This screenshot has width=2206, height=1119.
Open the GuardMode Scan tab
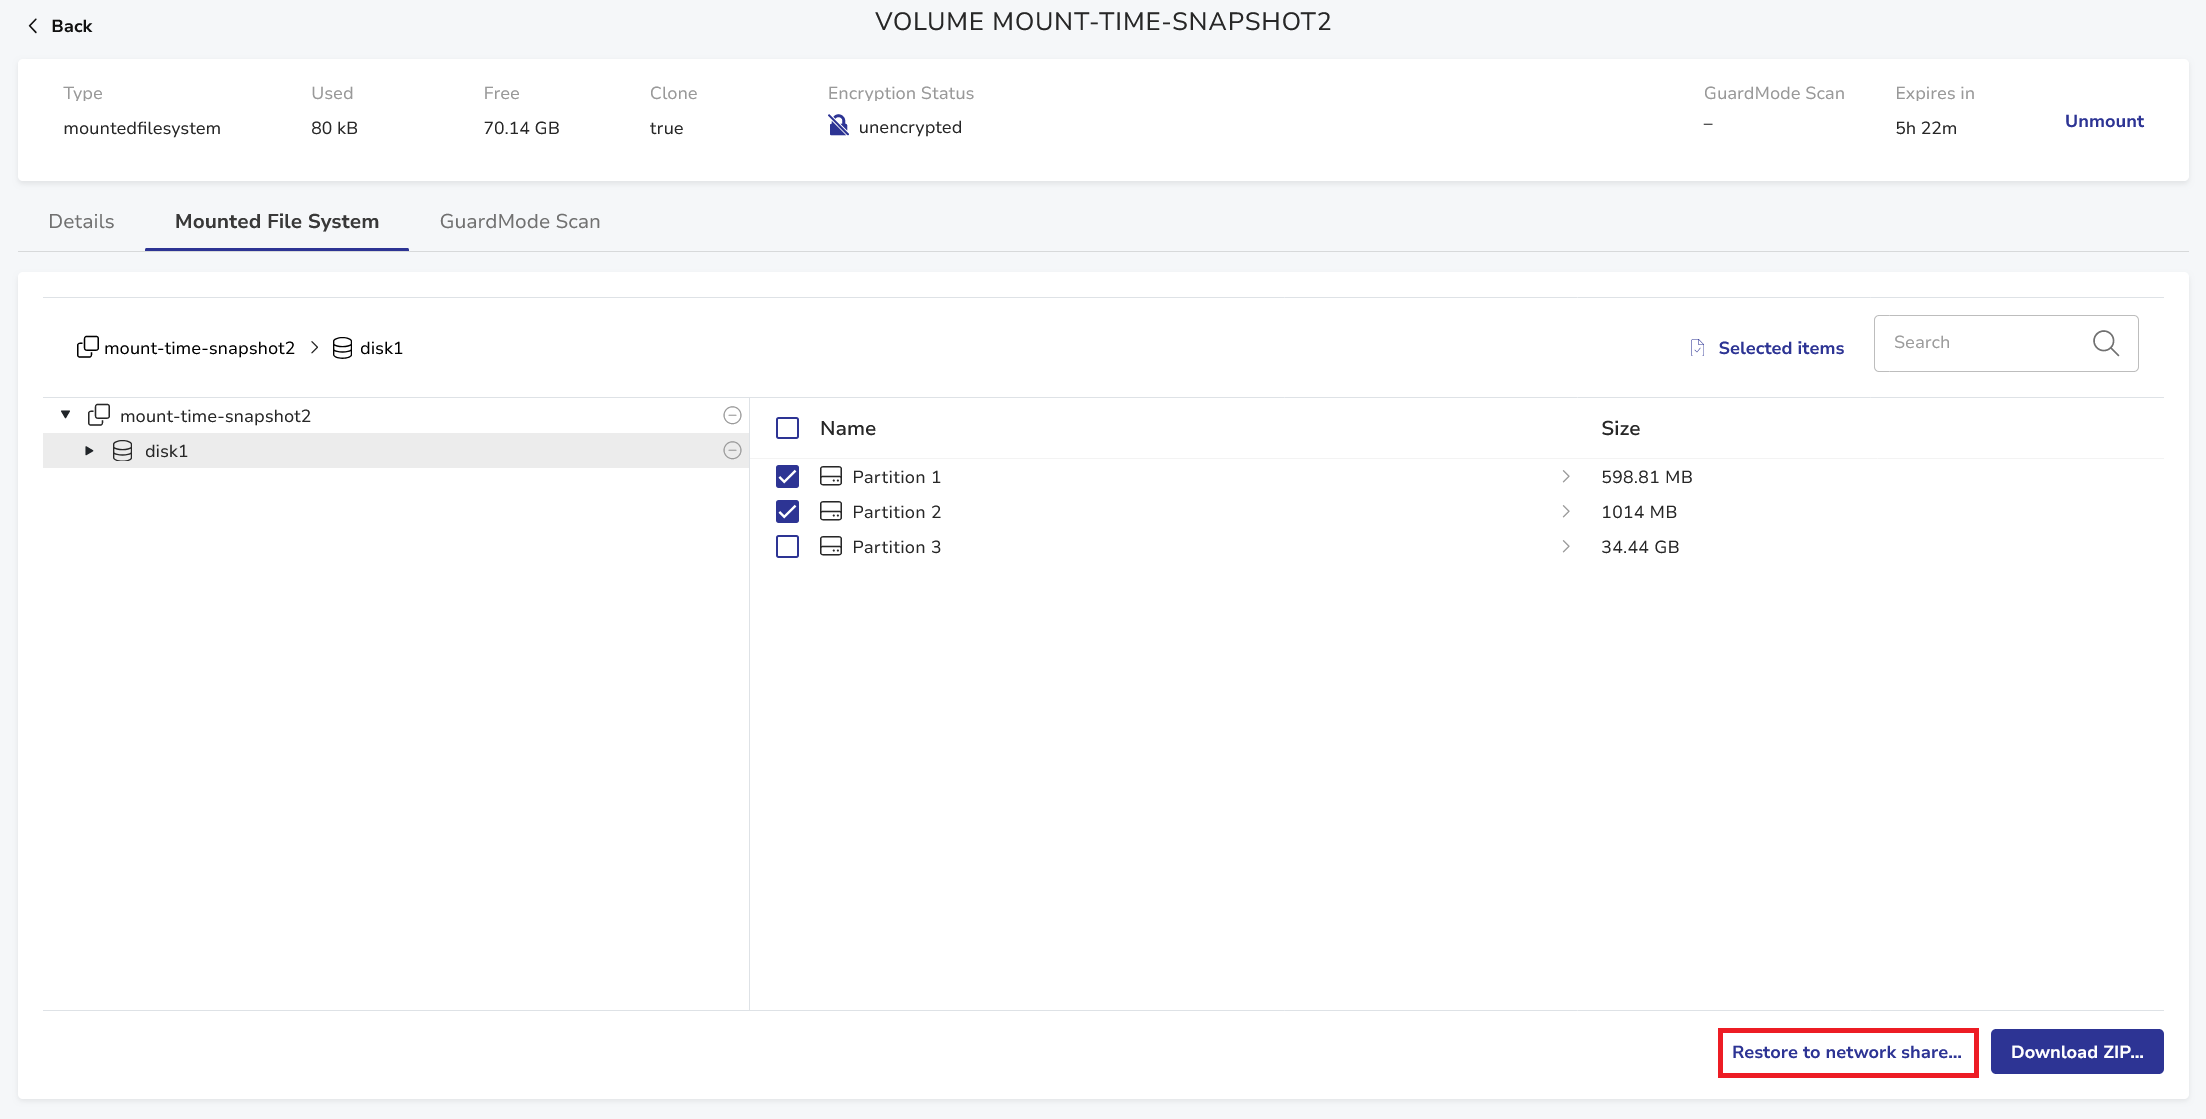coord(520,221)
